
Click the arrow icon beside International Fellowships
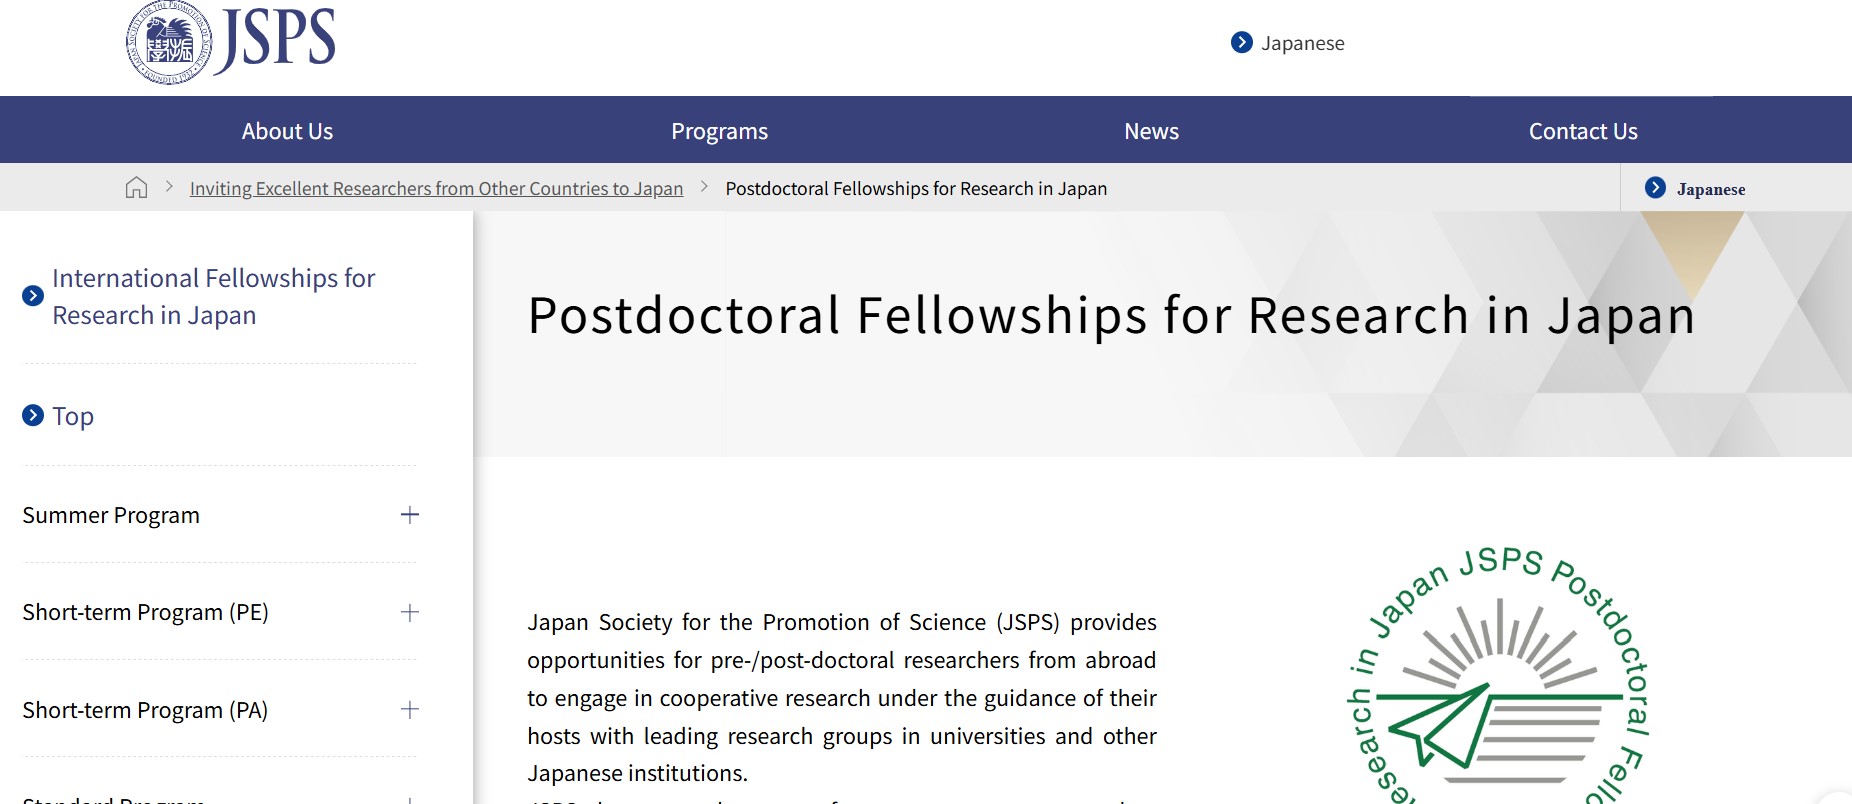click(33, 296)
